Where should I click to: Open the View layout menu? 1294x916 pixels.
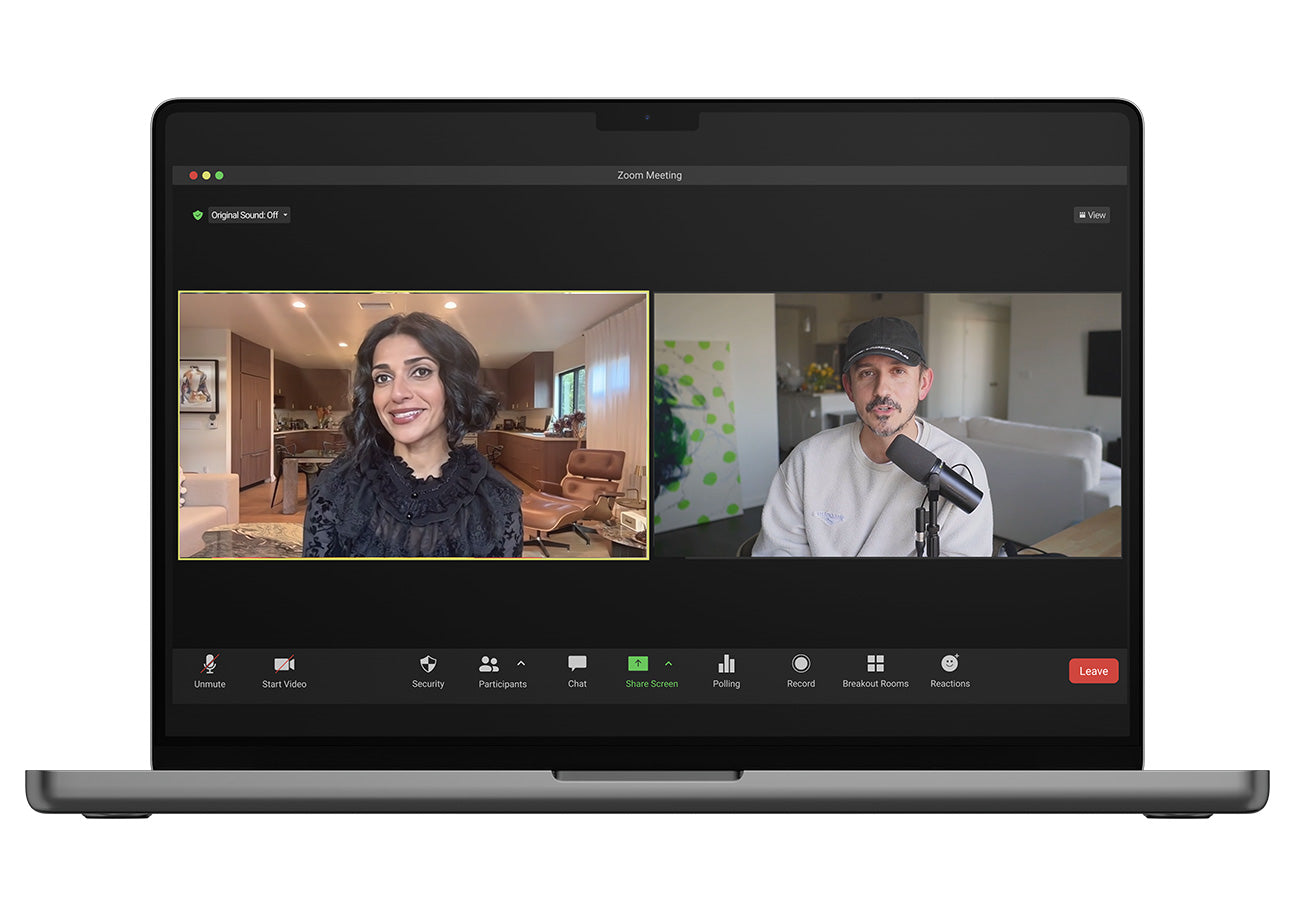[1091, 215]
